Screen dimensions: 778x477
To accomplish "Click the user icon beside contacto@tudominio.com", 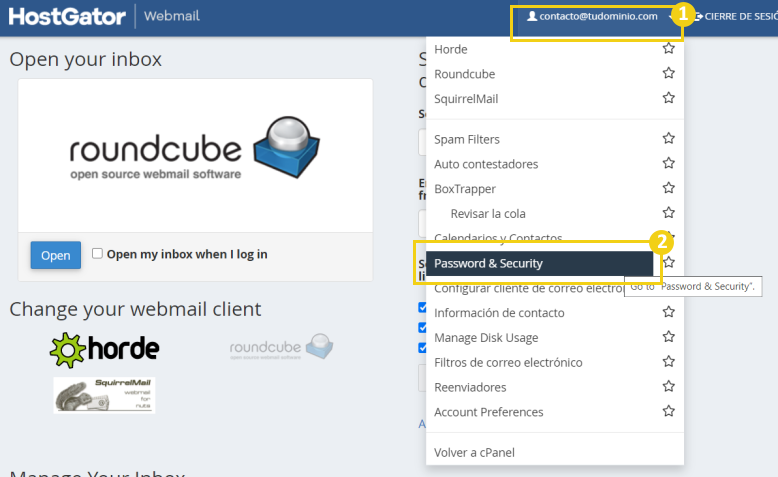I will (532, 16).
